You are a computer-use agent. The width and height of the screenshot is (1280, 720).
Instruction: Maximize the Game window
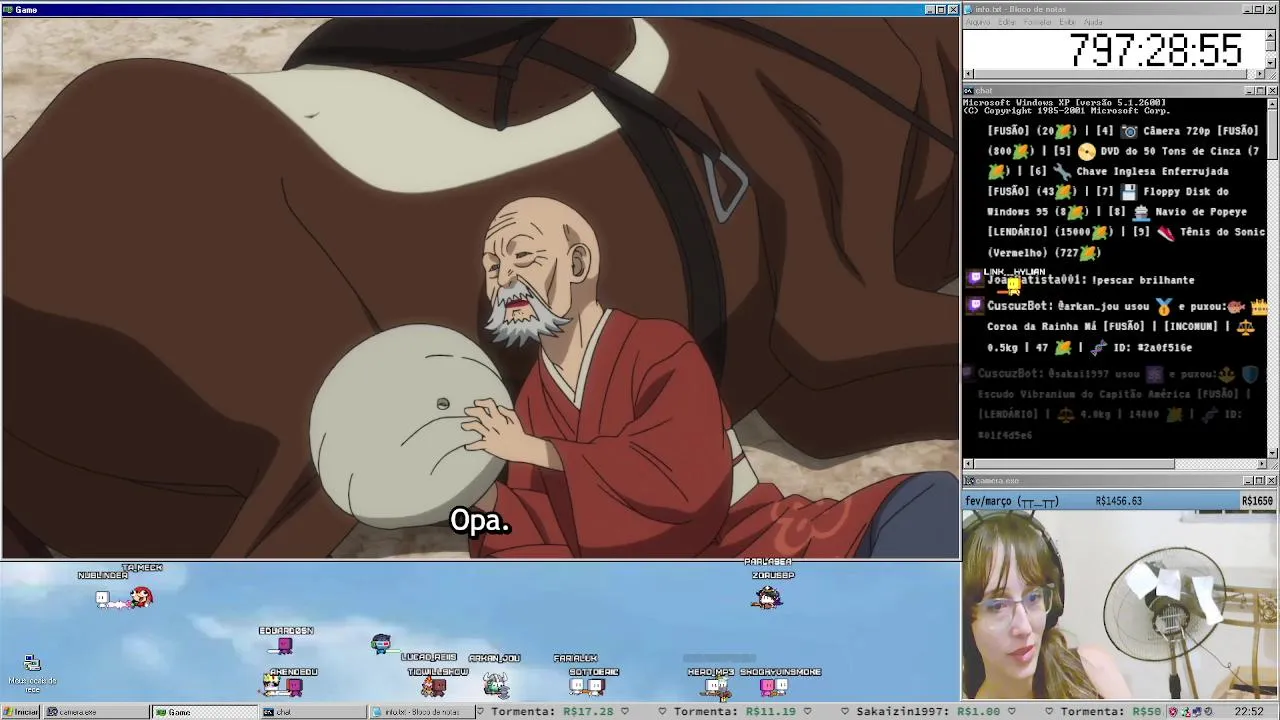pos(941,9)
